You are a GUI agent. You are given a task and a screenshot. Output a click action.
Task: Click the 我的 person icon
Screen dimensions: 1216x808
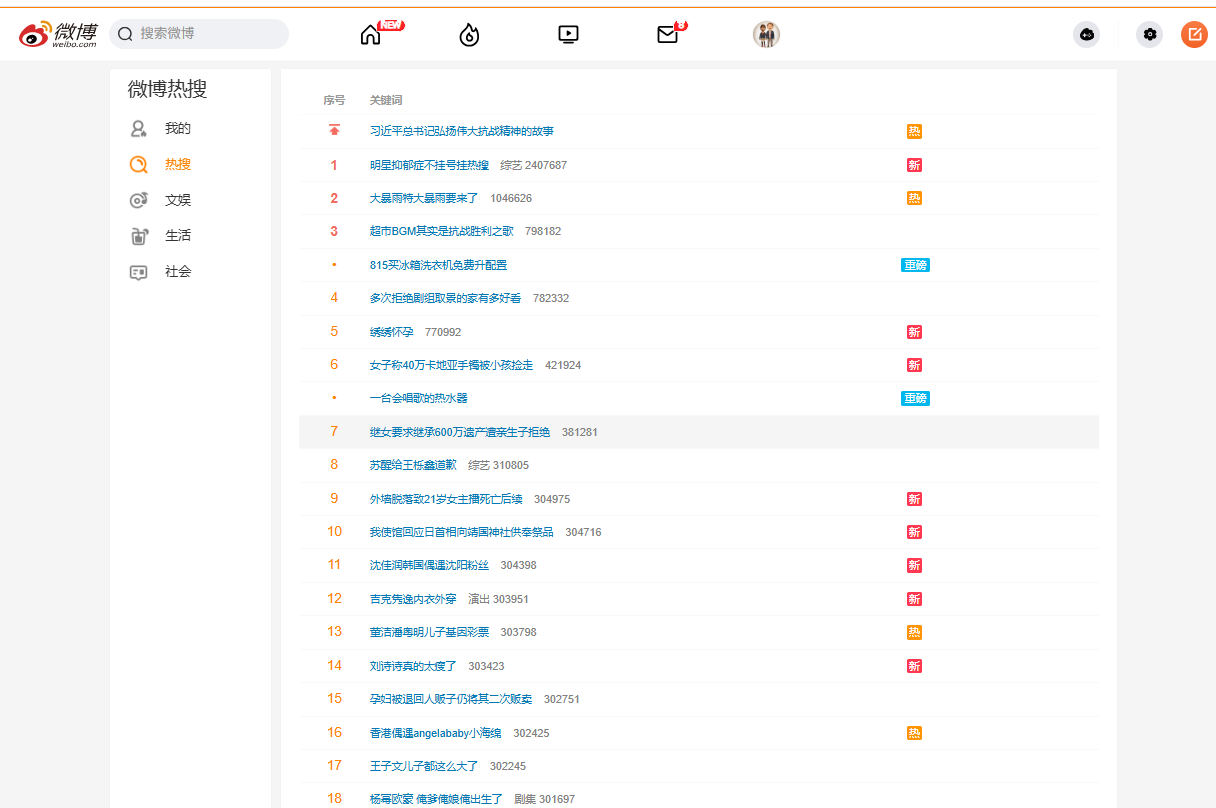pyautogui.click(x=139, y=129)
